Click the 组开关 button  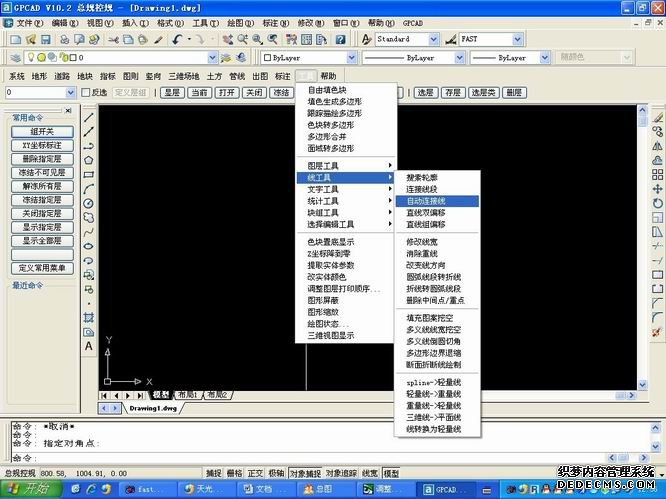tap(42, 132)
